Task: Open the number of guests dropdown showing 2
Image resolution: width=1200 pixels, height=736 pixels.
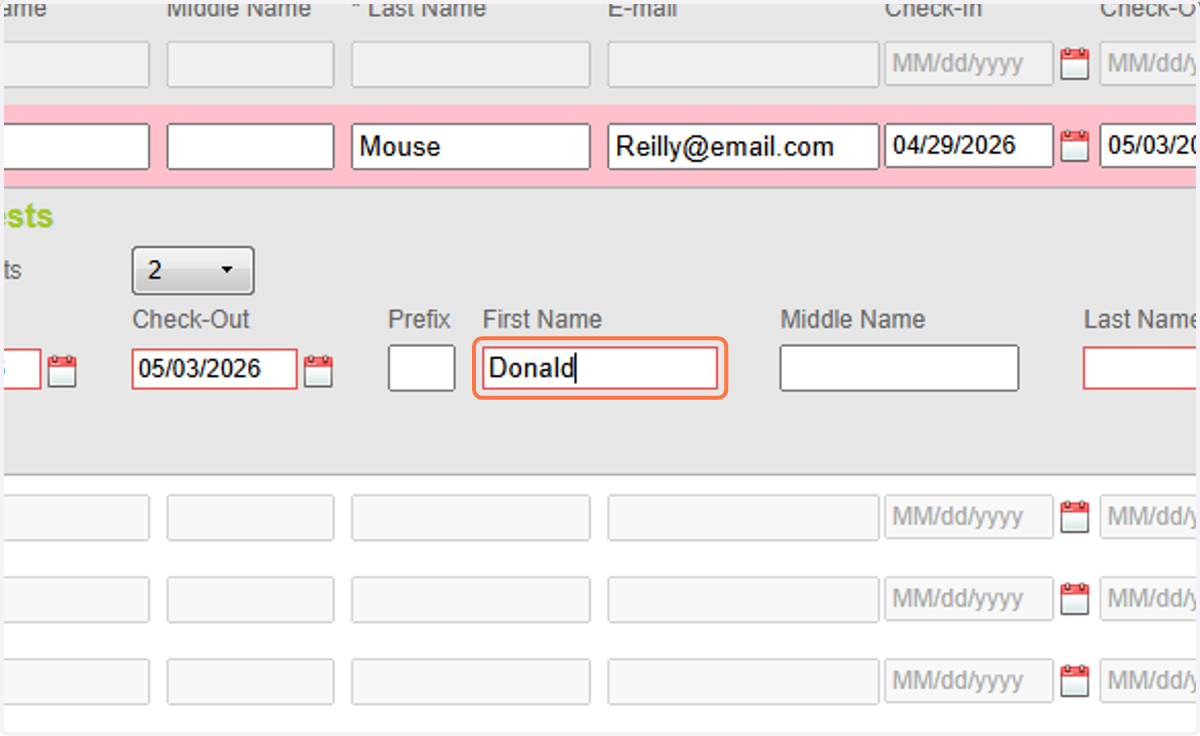Action: [193, 270]
